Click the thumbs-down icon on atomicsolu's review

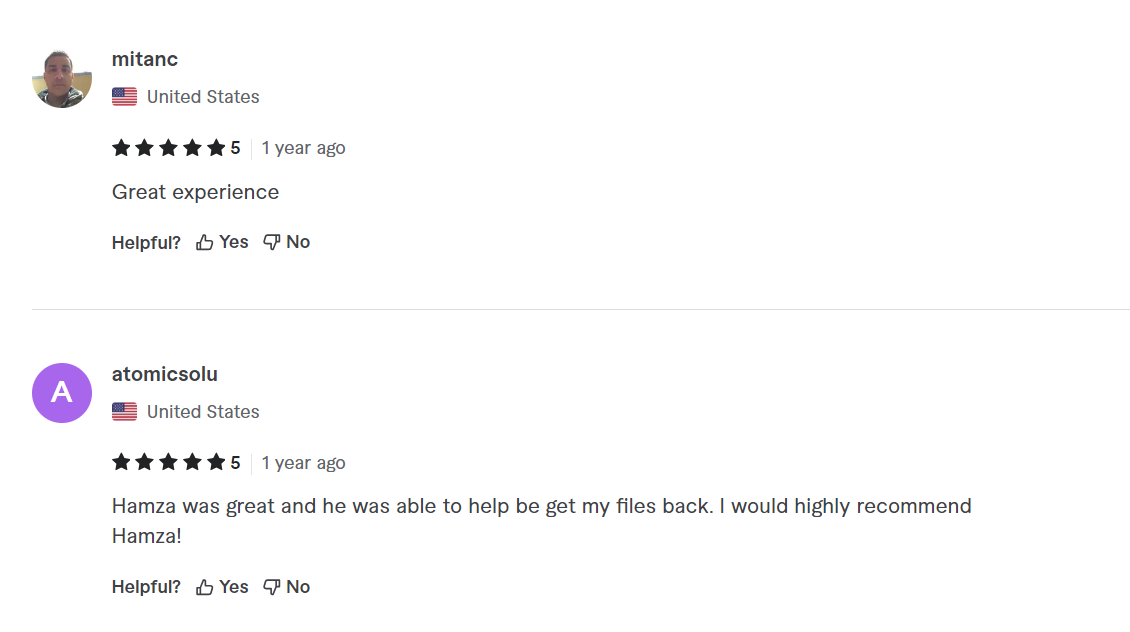272,587
